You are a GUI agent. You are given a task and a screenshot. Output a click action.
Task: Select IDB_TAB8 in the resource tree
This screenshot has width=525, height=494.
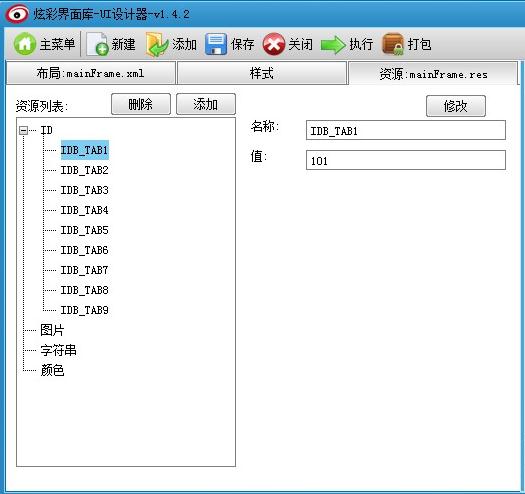pos(84,290)
